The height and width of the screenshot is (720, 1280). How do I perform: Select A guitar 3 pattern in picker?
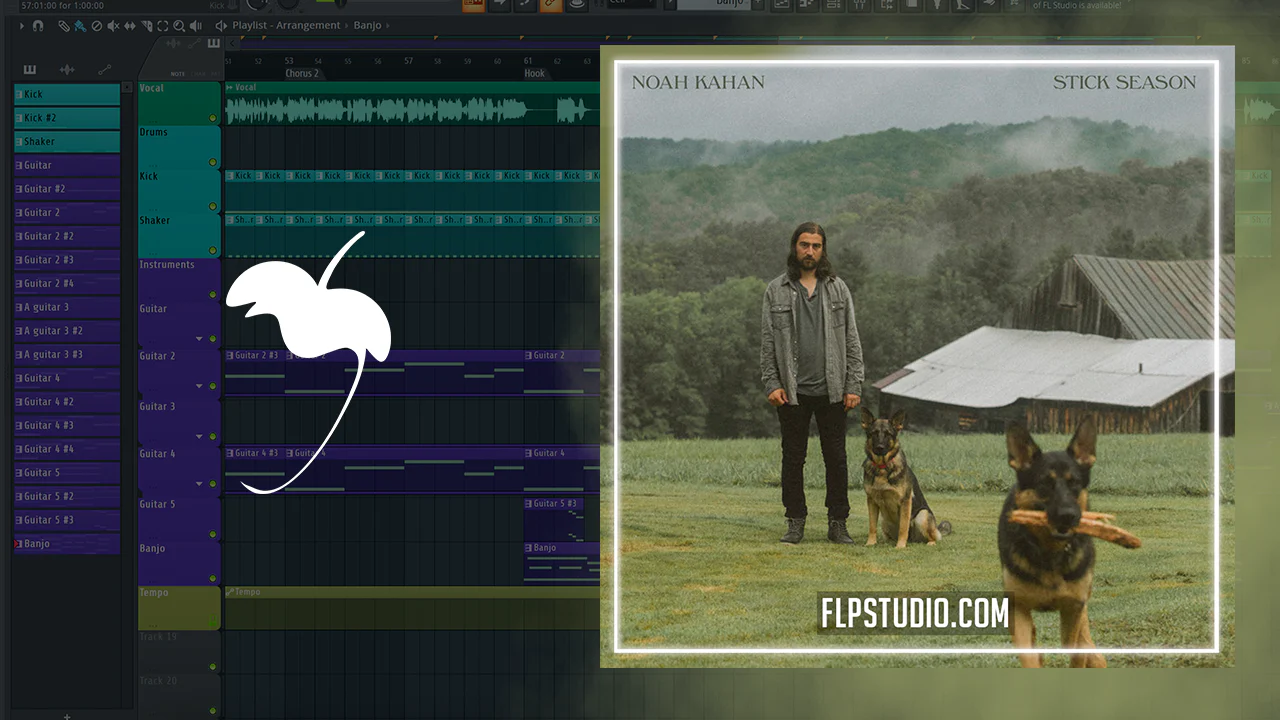coord(67,307)
